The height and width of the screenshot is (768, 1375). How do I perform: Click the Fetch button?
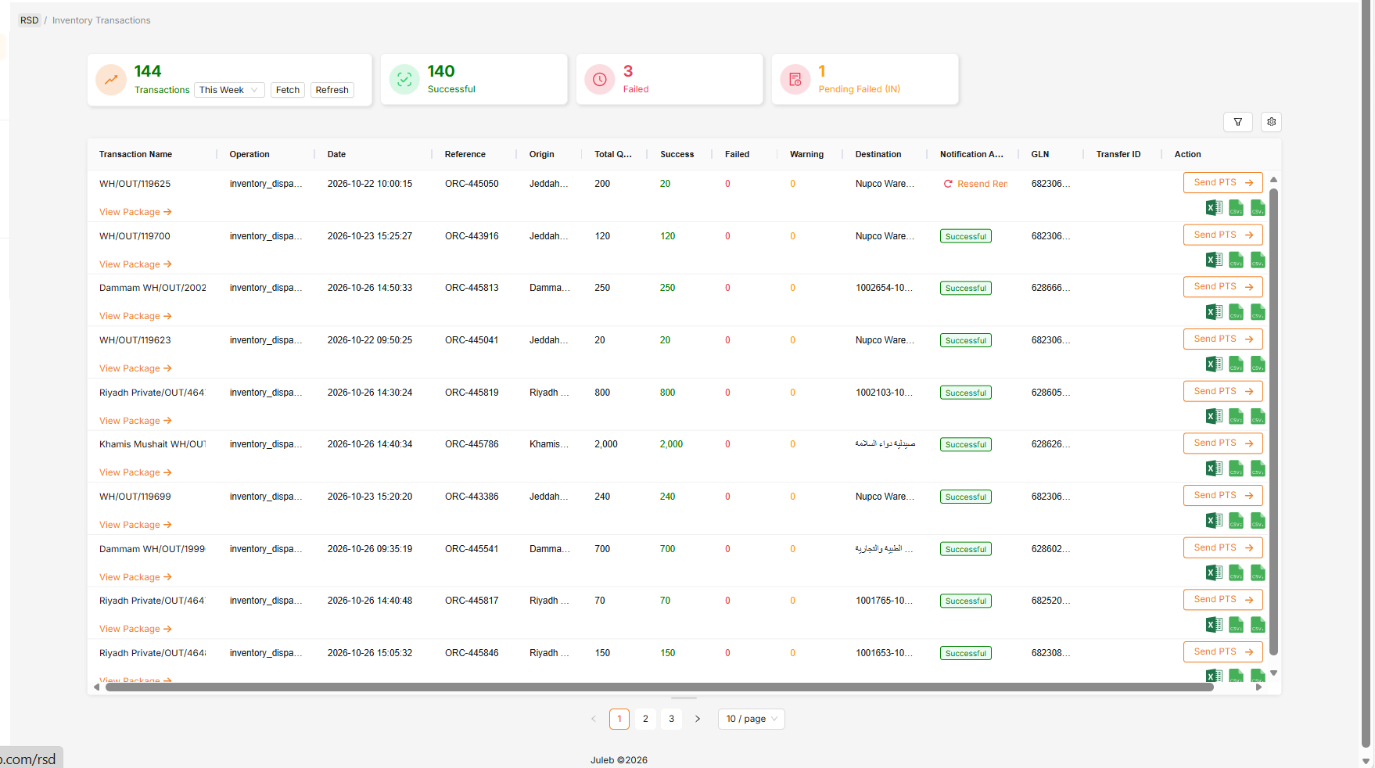tap(288, 90)
